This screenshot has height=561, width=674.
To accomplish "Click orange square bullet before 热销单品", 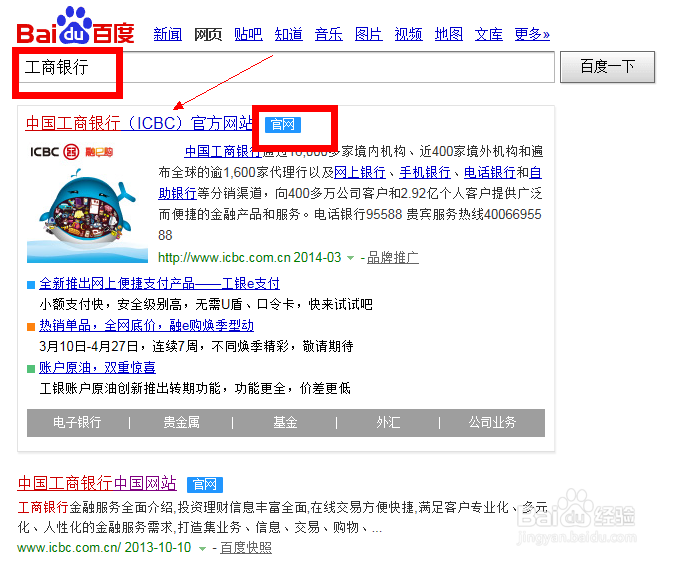I will pos(31,327).
